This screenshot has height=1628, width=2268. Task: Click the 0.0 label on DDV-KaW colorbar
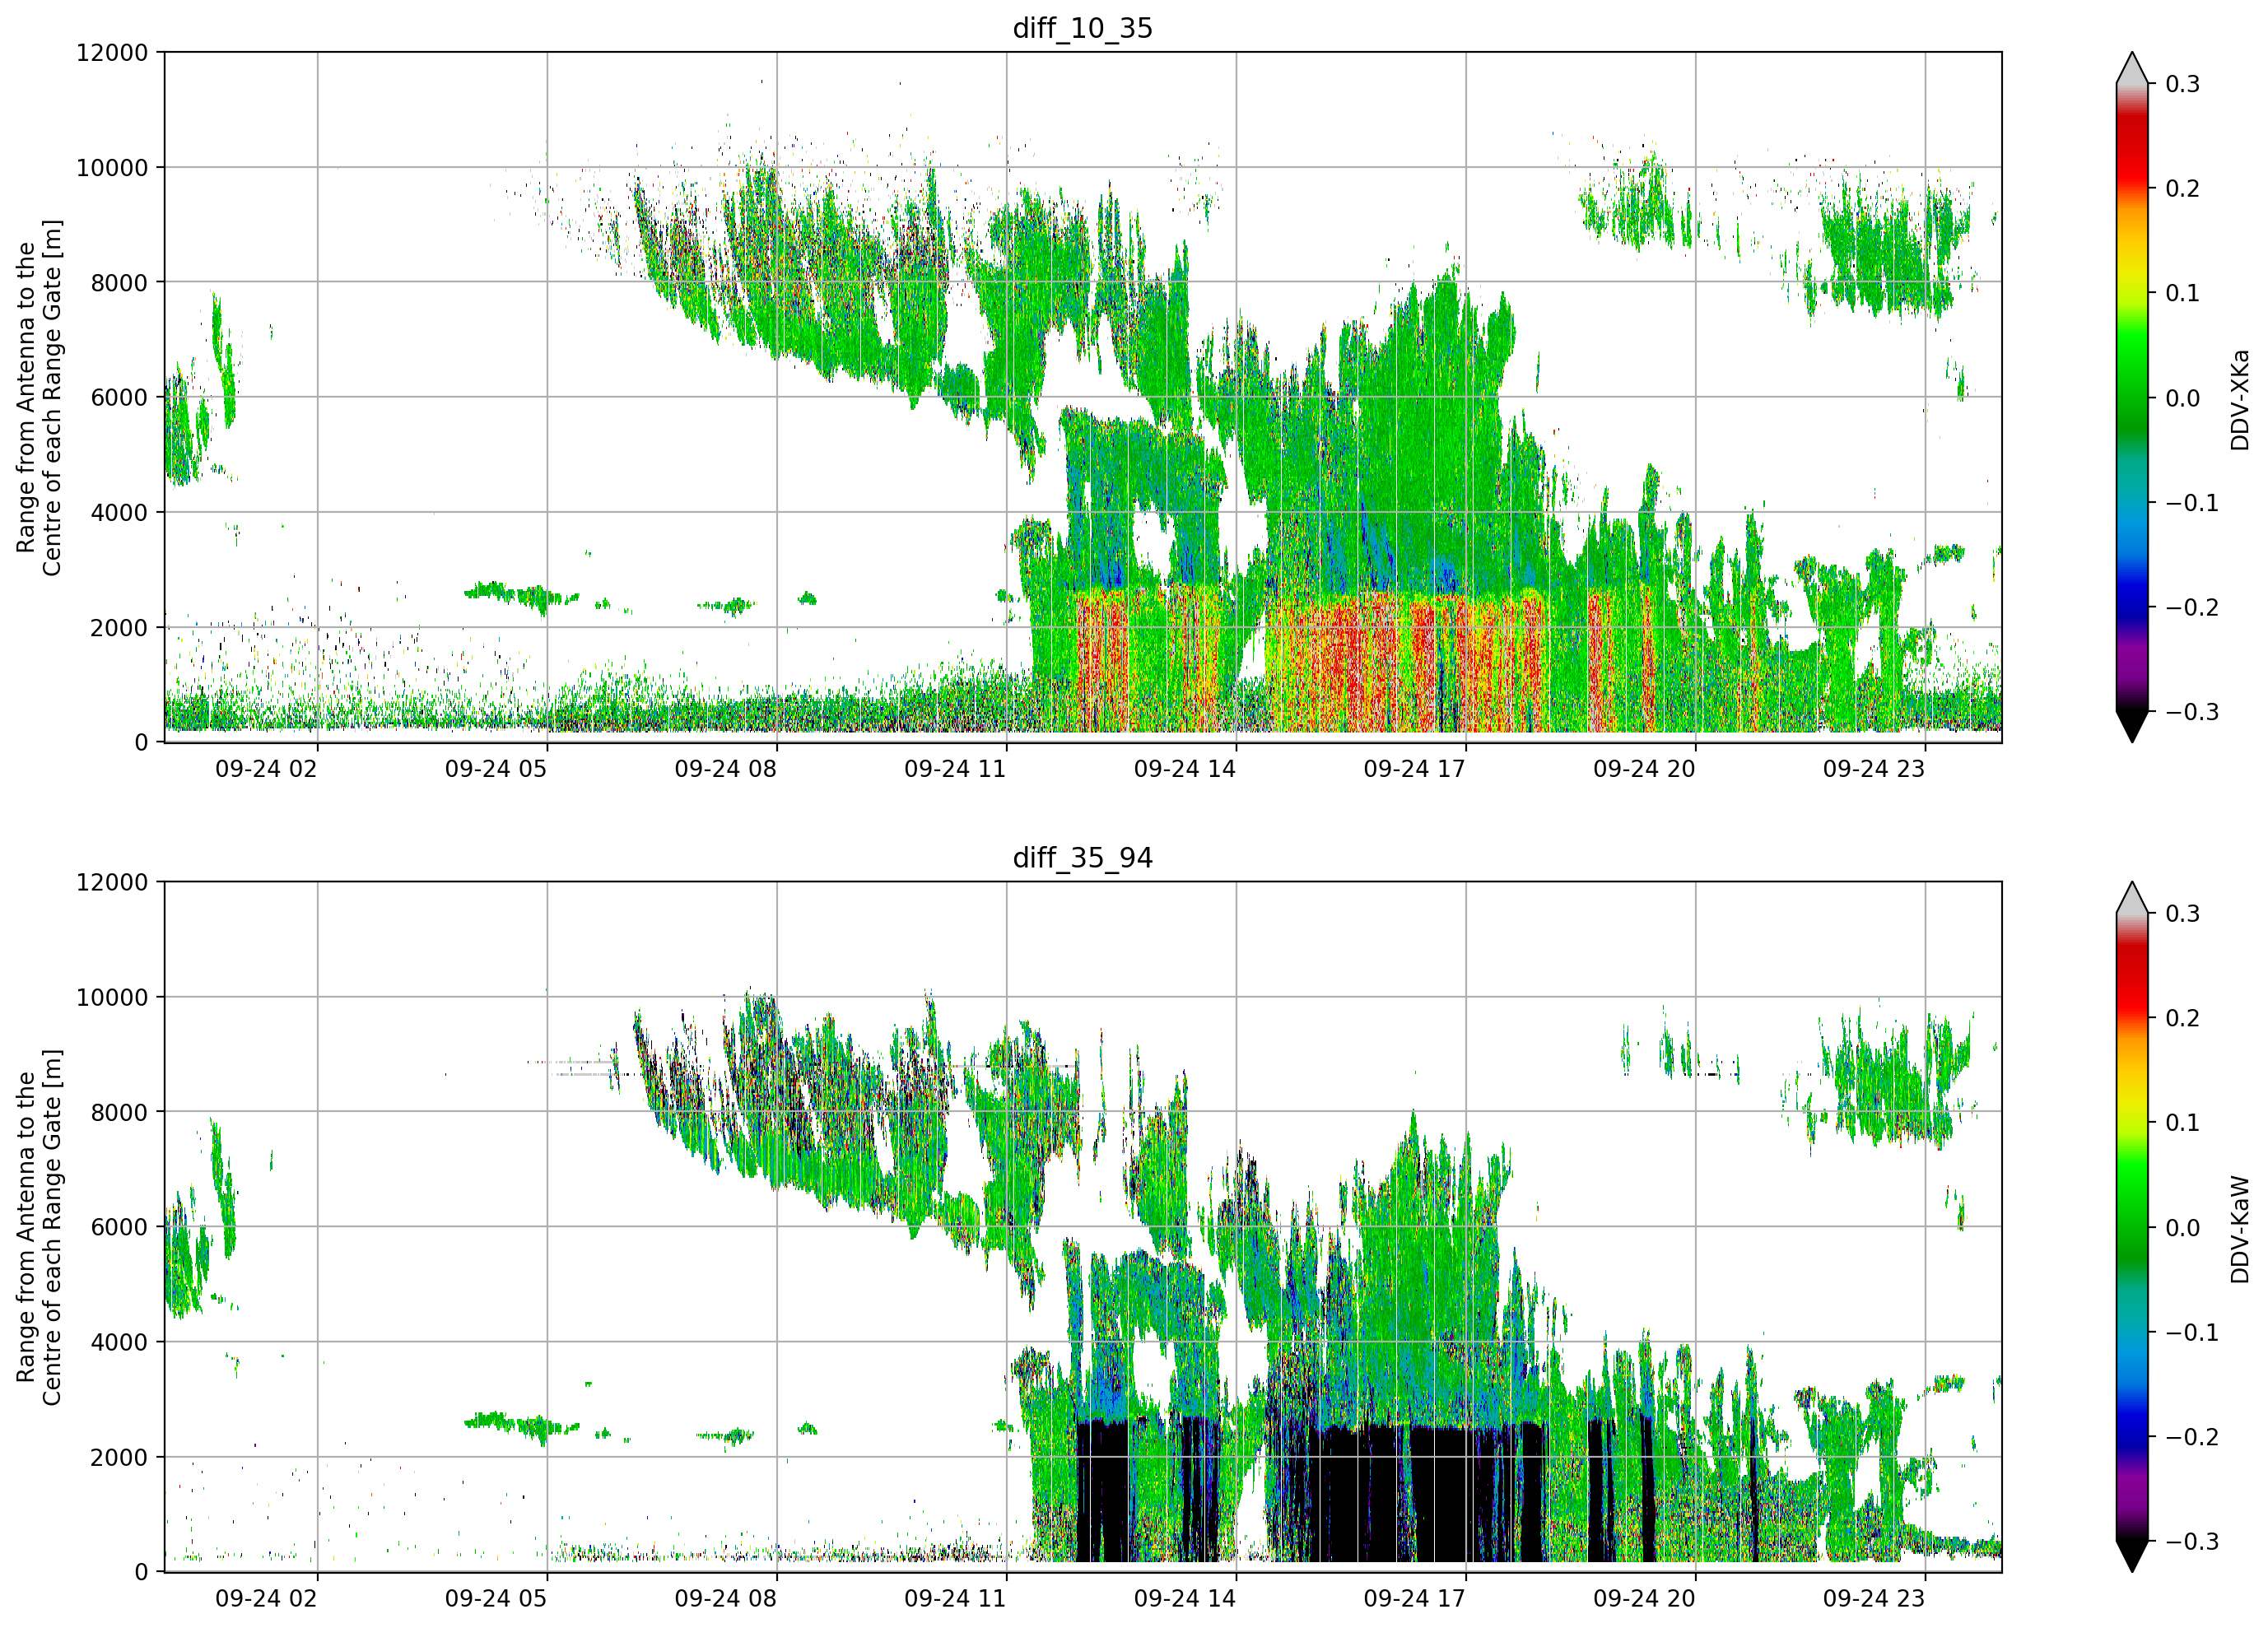tap(2183, 1229)
